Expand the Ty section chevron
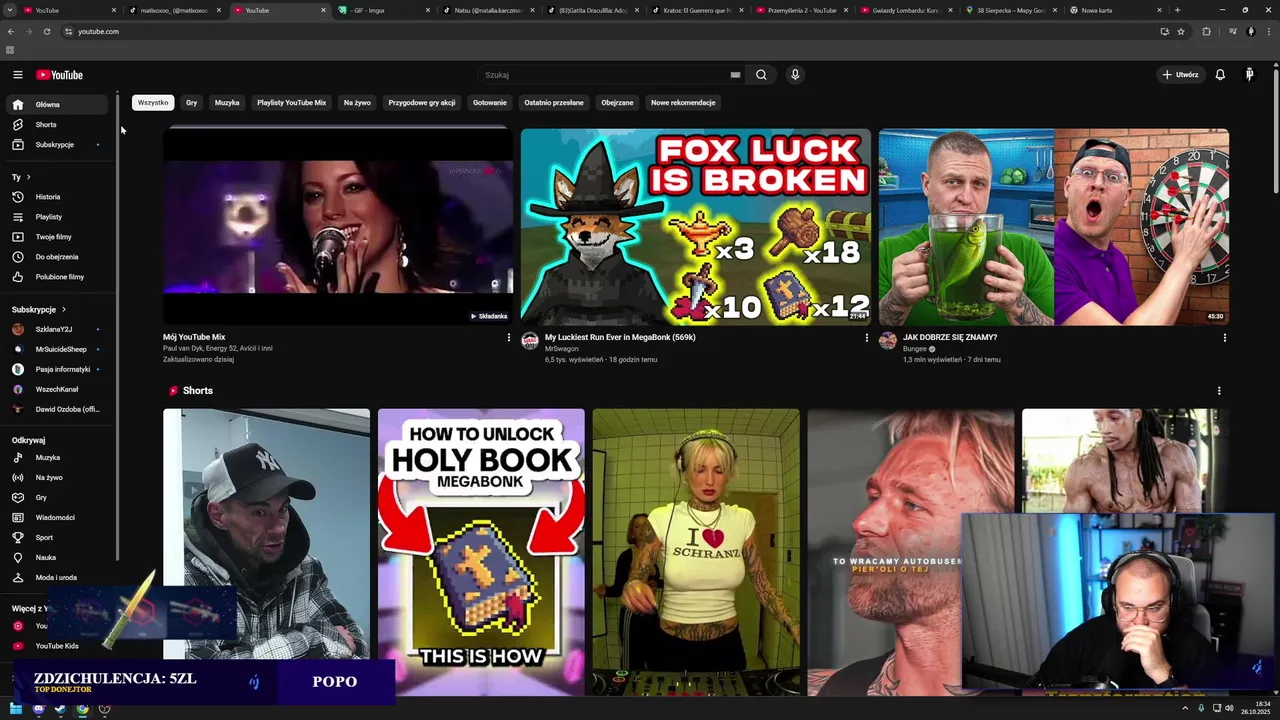This screenshot has height=720, width=1280. [29, 177]
